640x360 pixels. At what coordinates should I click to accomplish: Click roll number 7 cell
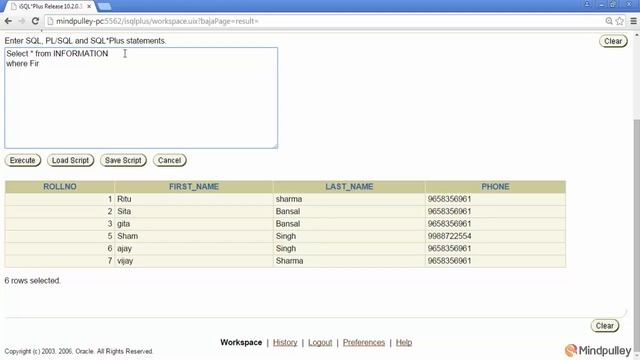[60, 261]
